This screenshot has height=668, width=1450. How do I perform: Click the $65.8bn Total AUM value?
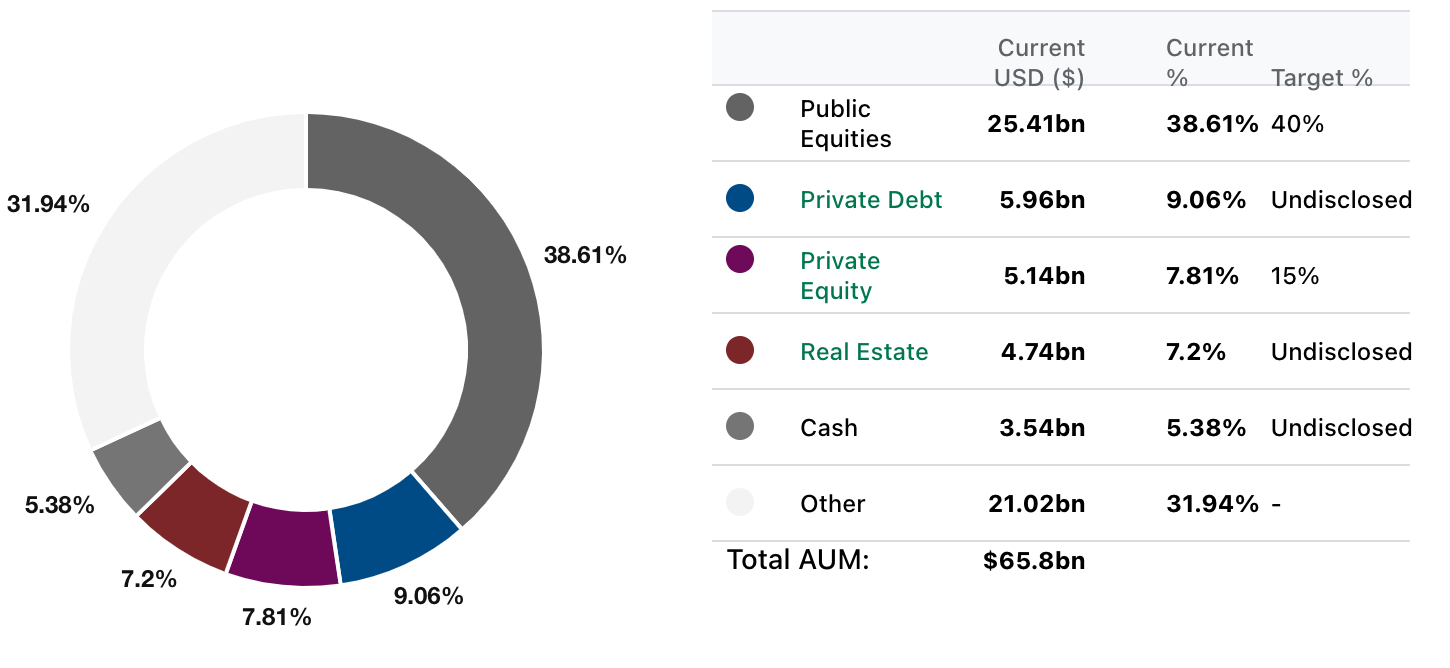coord(1034,560)
